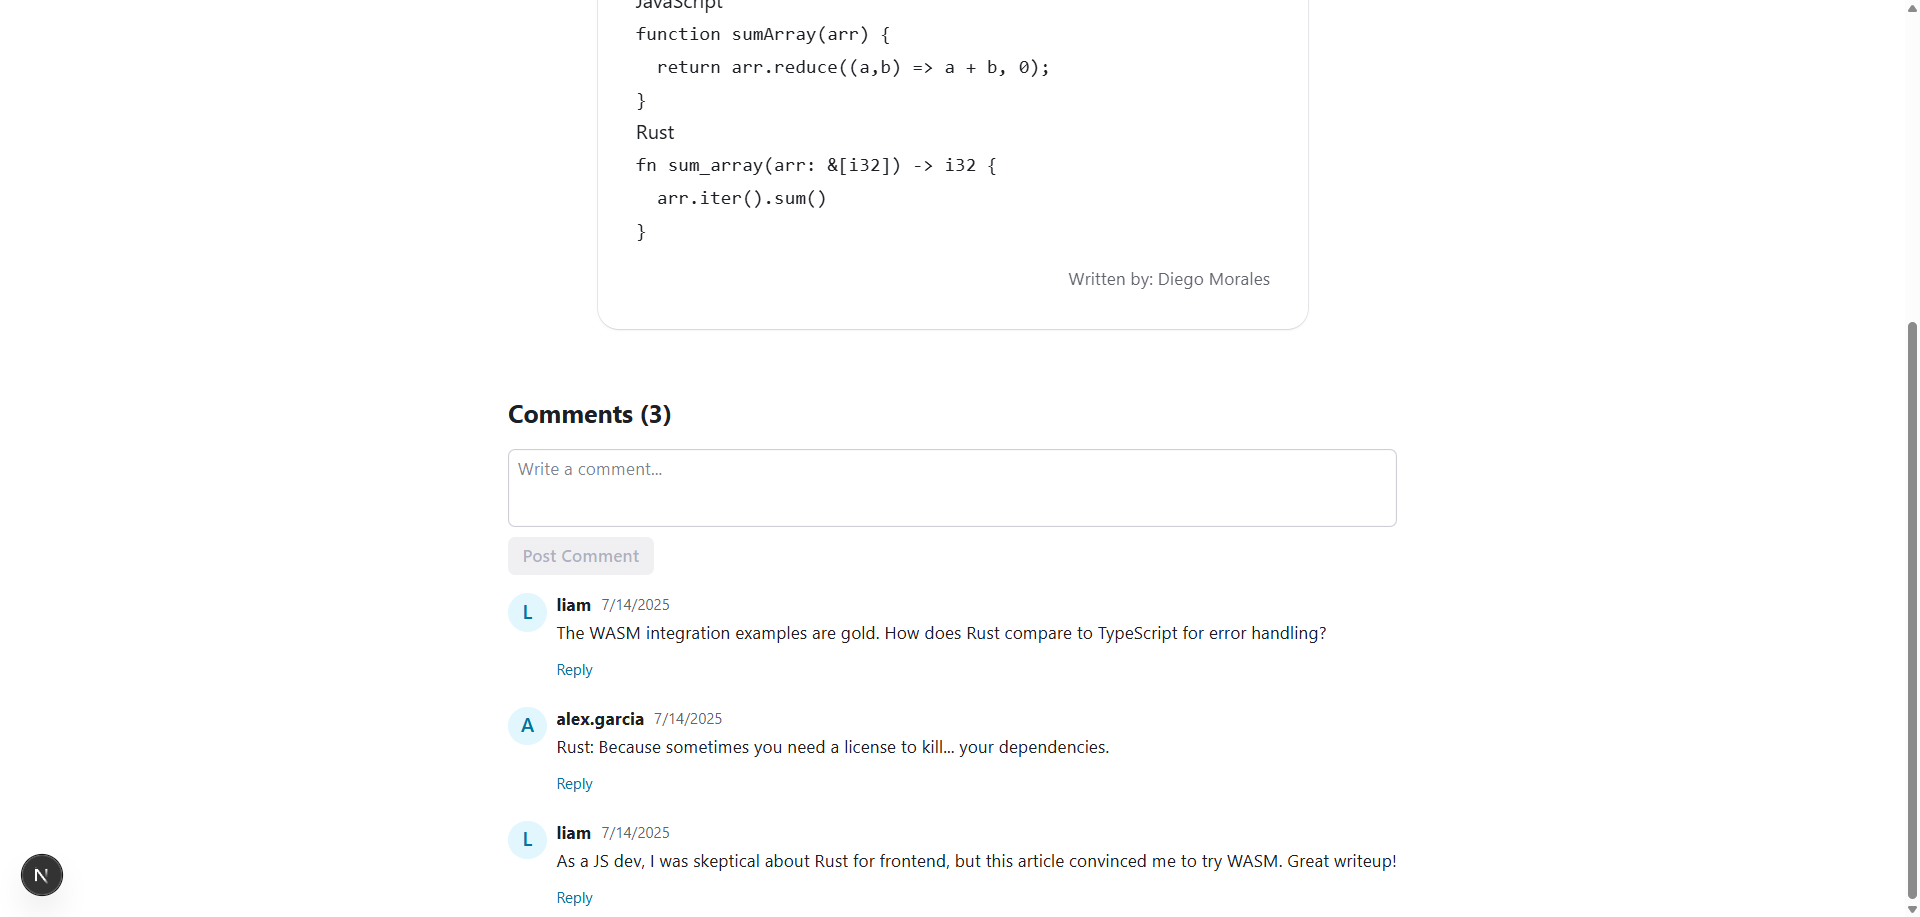Click the scrollbar down arrow
The height and width of the screenshot is (917, 1920).
click(x=1912, y=909)
